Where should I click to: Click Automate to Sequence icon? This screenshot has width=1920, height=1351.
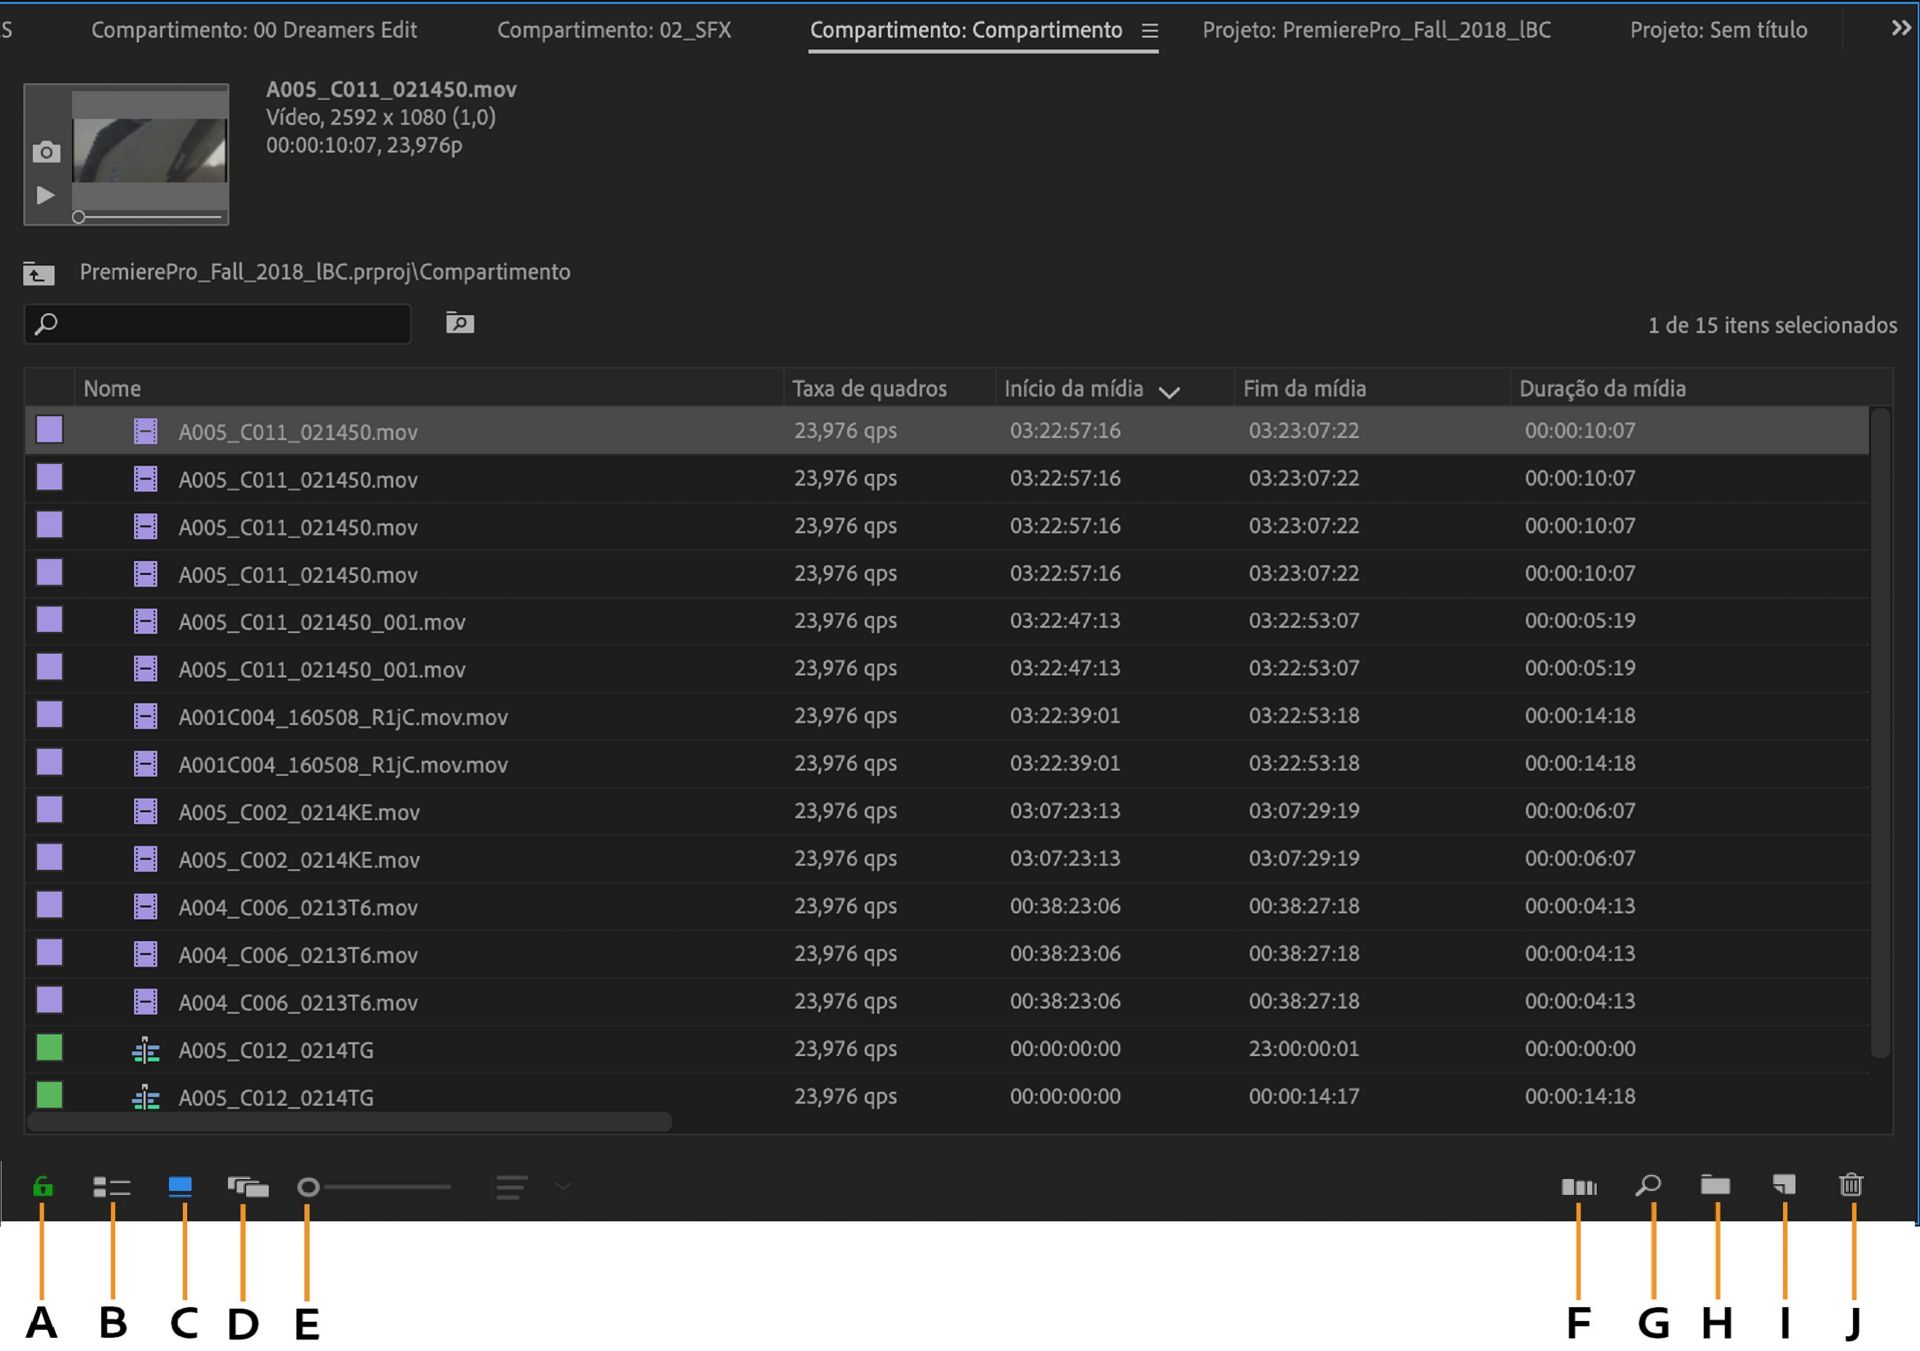[x=1578, y=1187]
